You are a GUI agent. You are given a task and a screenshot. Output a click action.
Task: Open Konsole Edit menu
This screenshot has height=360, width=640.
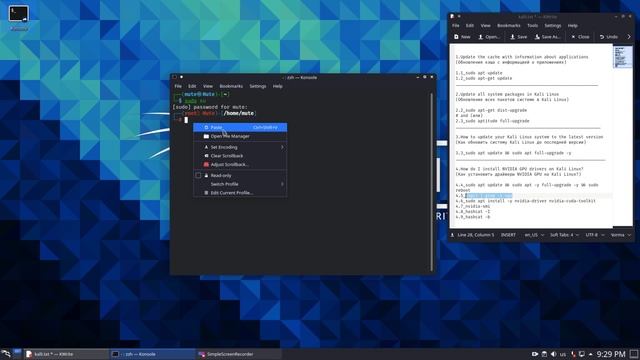click(x=192, y=86)
